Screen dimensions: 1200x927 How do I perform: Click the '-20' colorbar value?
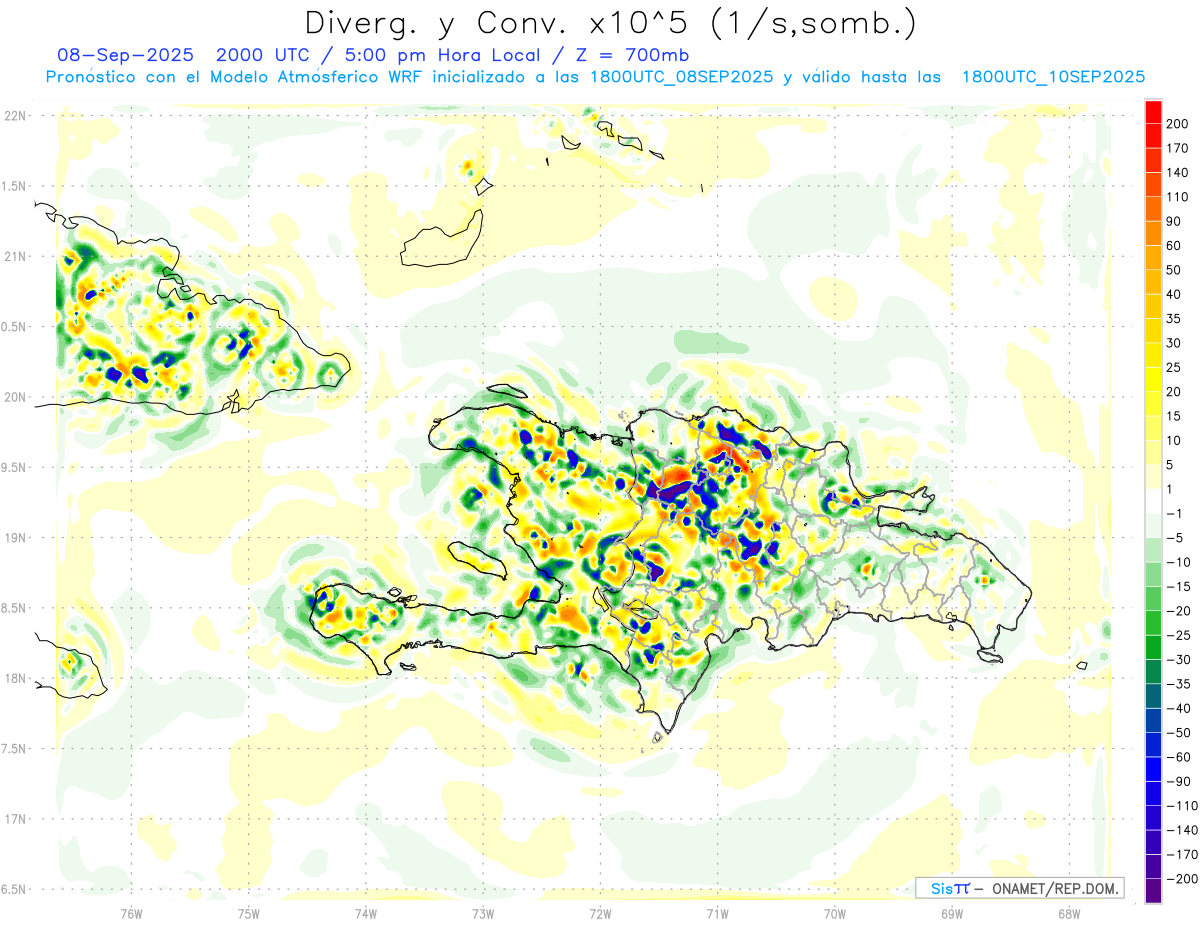(1180, 611)
